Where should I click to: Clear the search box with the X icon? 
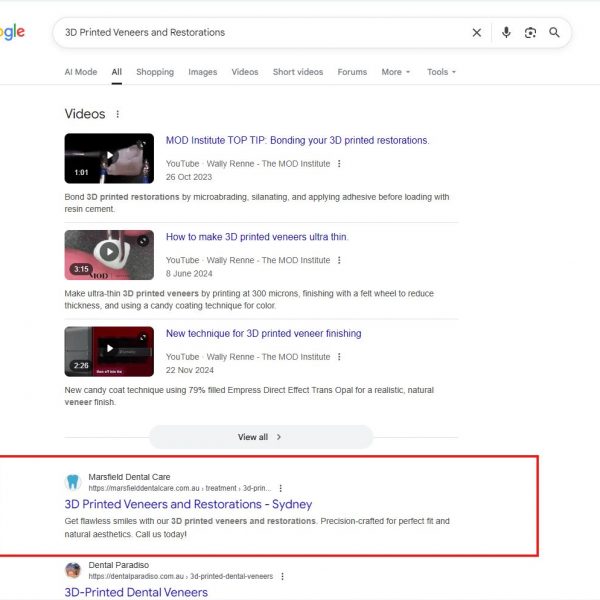tap(476, 33)
